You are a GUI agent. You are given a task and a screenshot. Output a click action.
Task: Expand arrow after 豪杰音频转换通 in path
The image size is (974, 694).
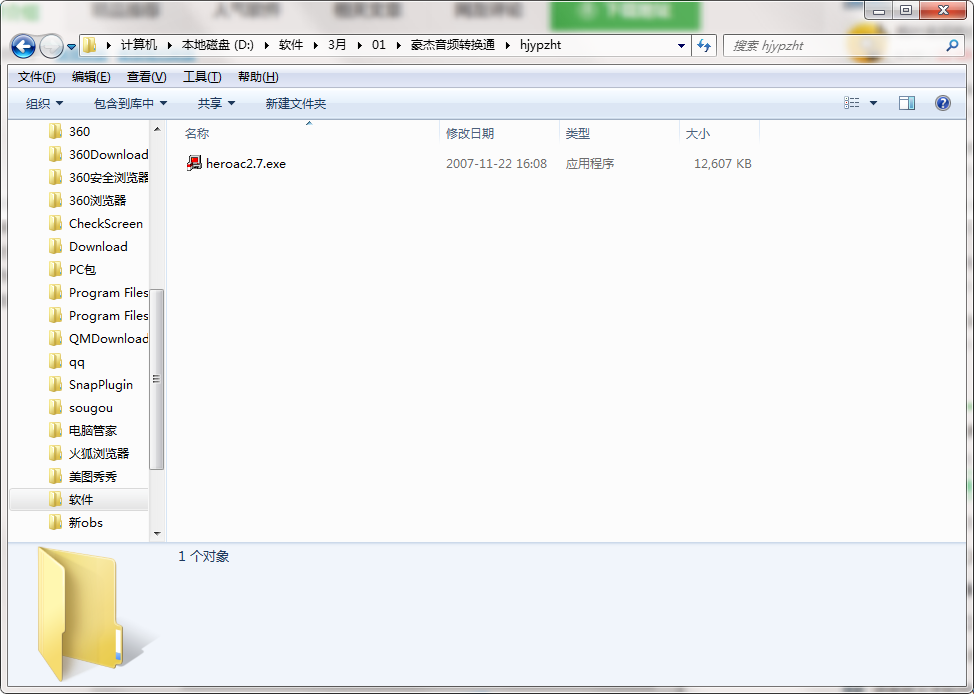(x=508, y=45)
